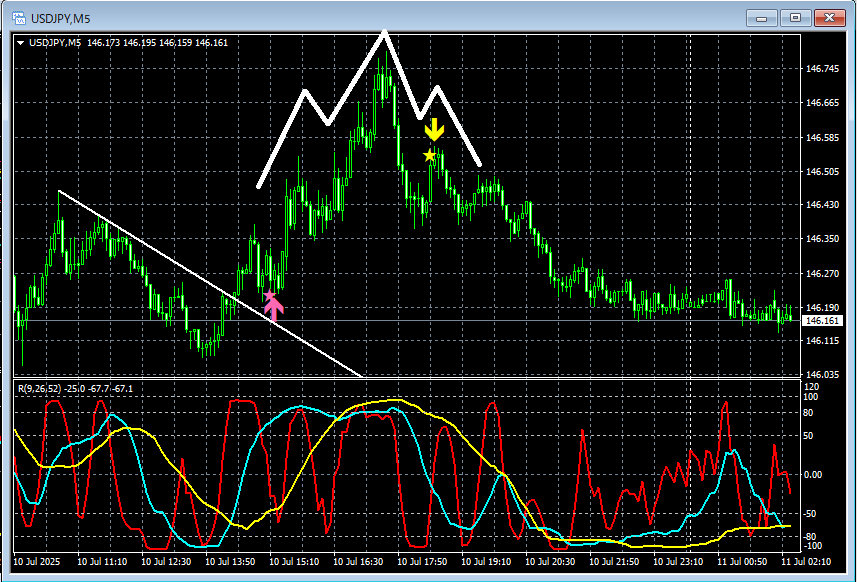Click the -100 level on the indicator scale
Screen dimensions: 858x582
pyautogui.click(x=812, y=546)
